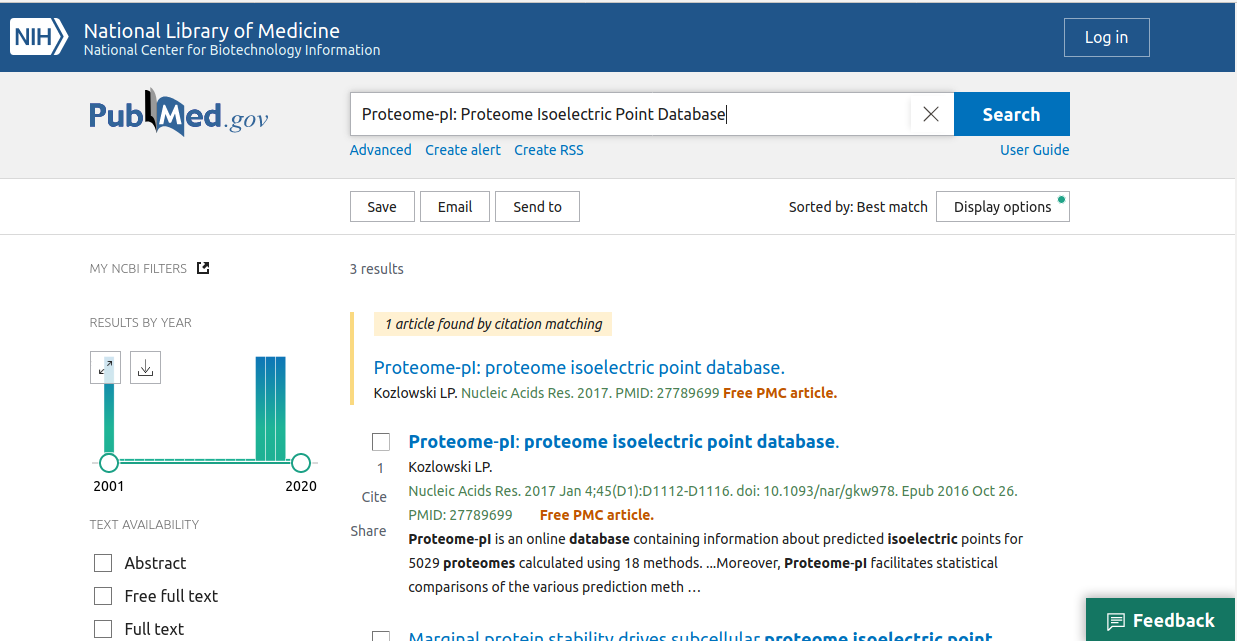This screenshot has width=1237, height=641.
Task: Click the 'Free PMC article.' label in the first result
Action: [x=597, y=515]
